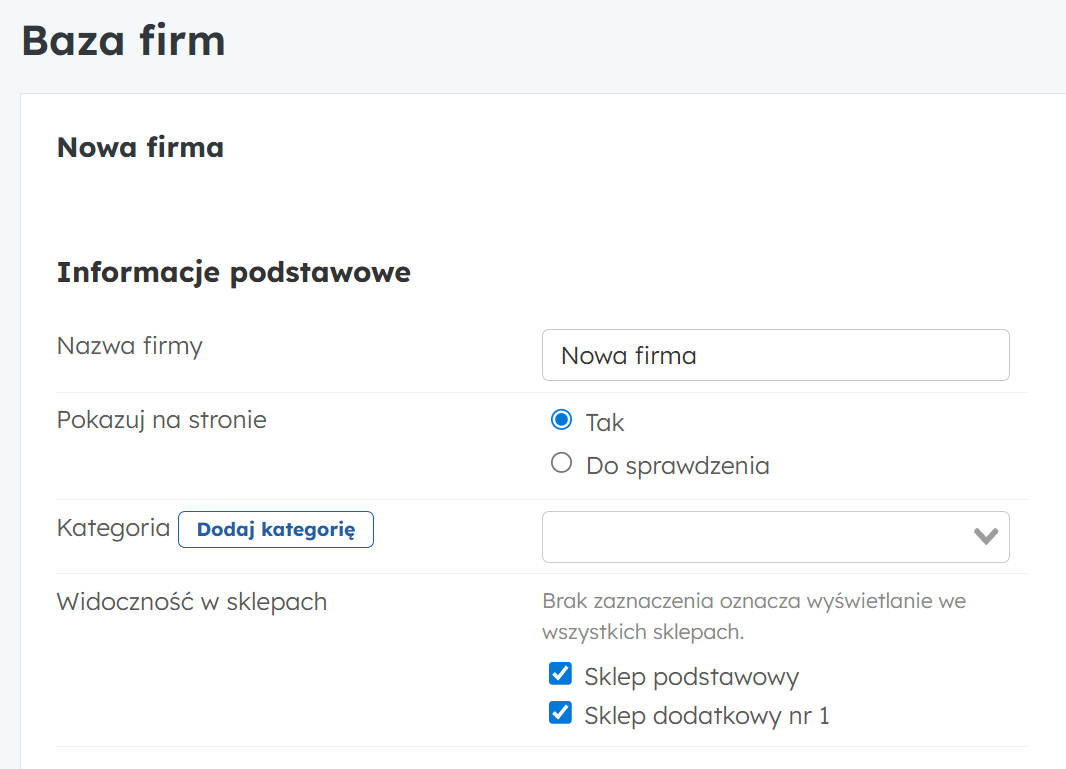1066x769 pixels.
Task: Choose the "Do sprawdzenia" radio button circle
Action: 561,463
